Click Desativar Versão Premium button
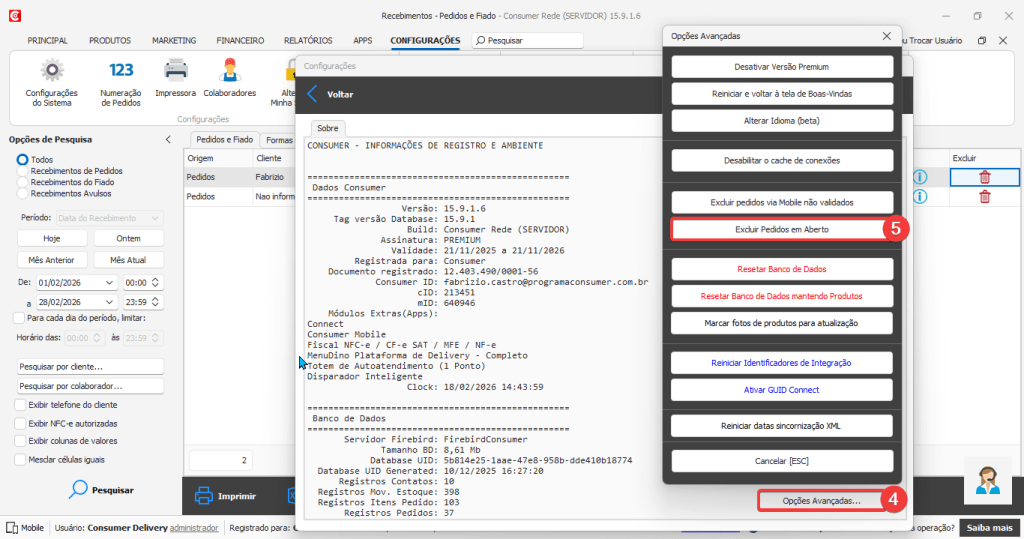Screen dimensions: 1024x539 click(x=782, y=67)
